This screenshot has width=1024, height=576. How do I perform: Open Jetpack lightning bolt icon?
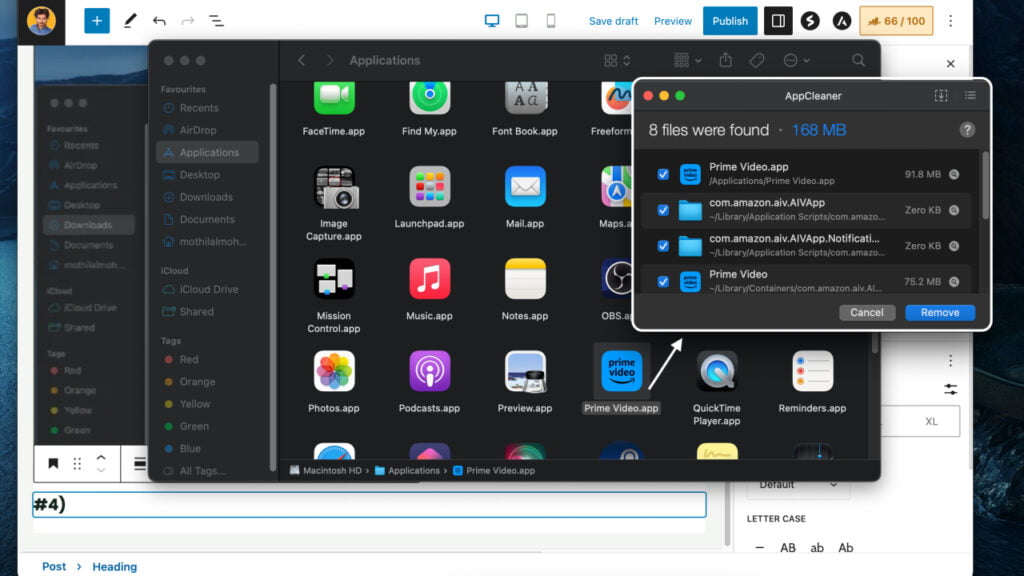click(x=810, y=21)
